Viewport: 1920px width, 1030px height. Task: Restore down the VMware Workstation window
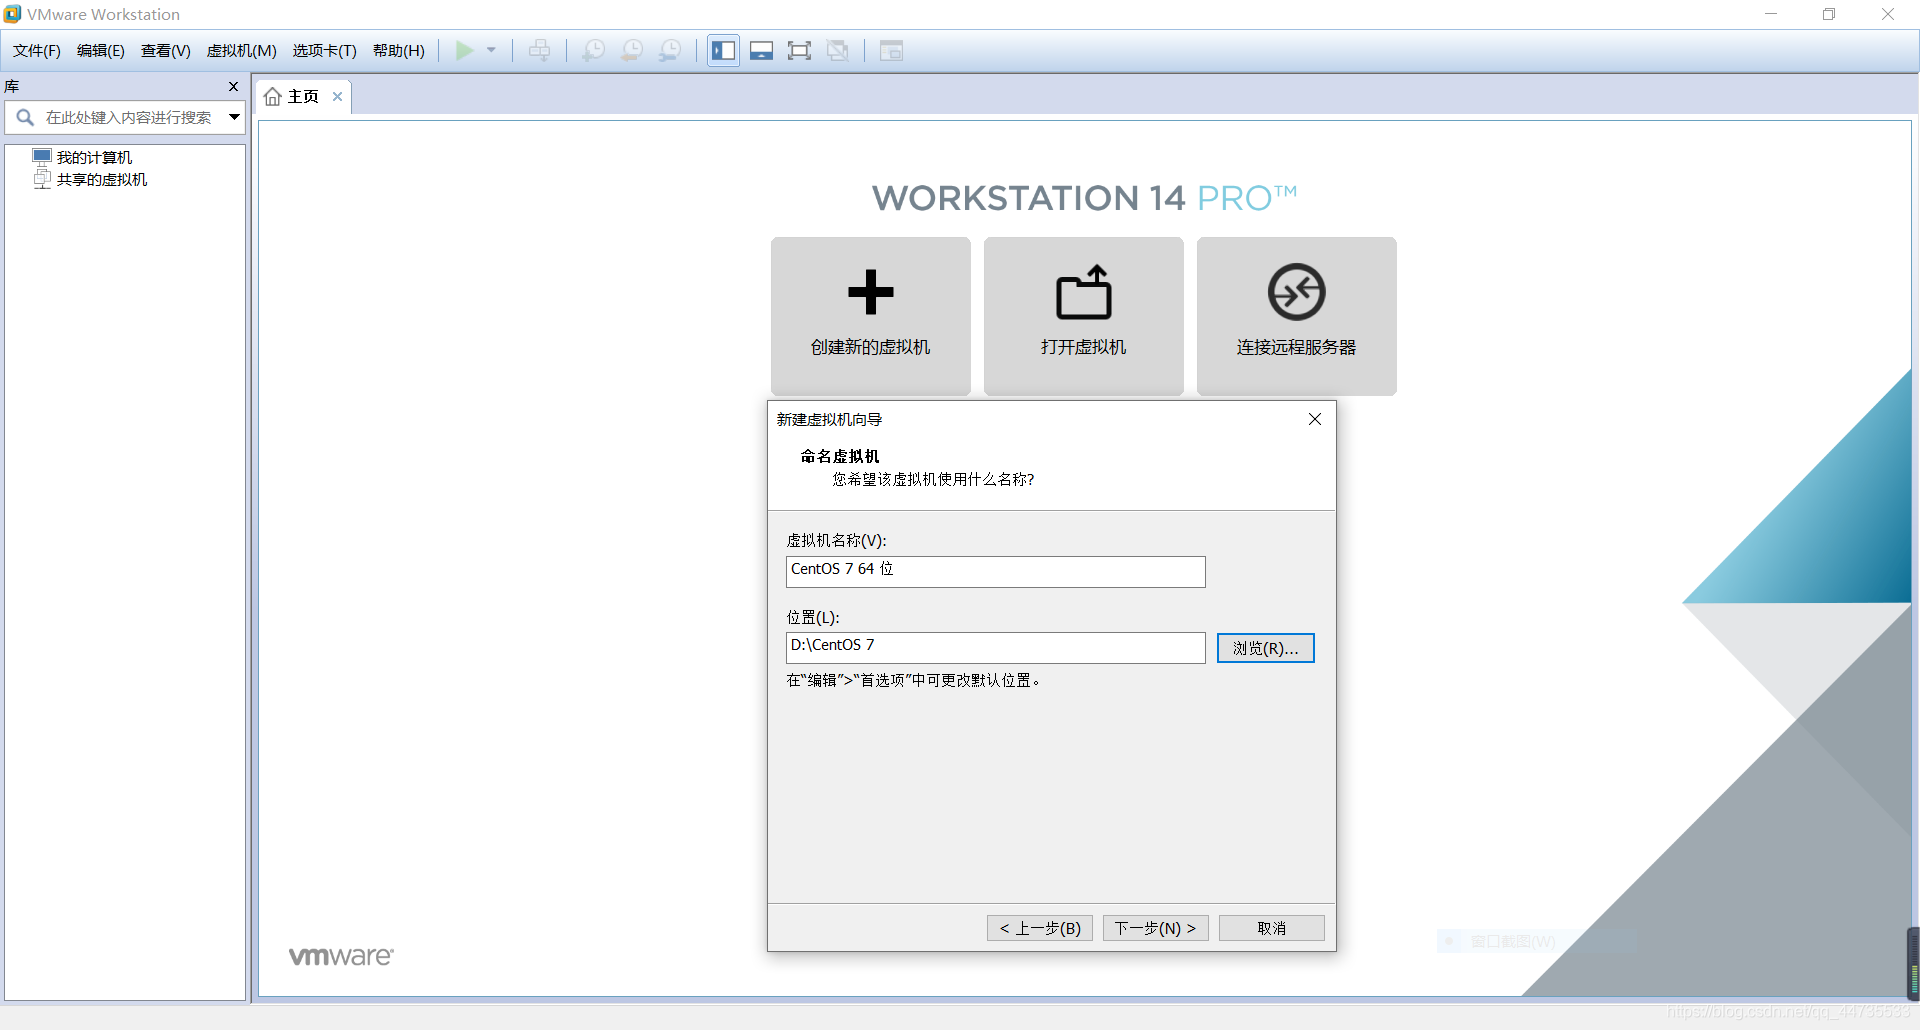[x=1829, y=14]
